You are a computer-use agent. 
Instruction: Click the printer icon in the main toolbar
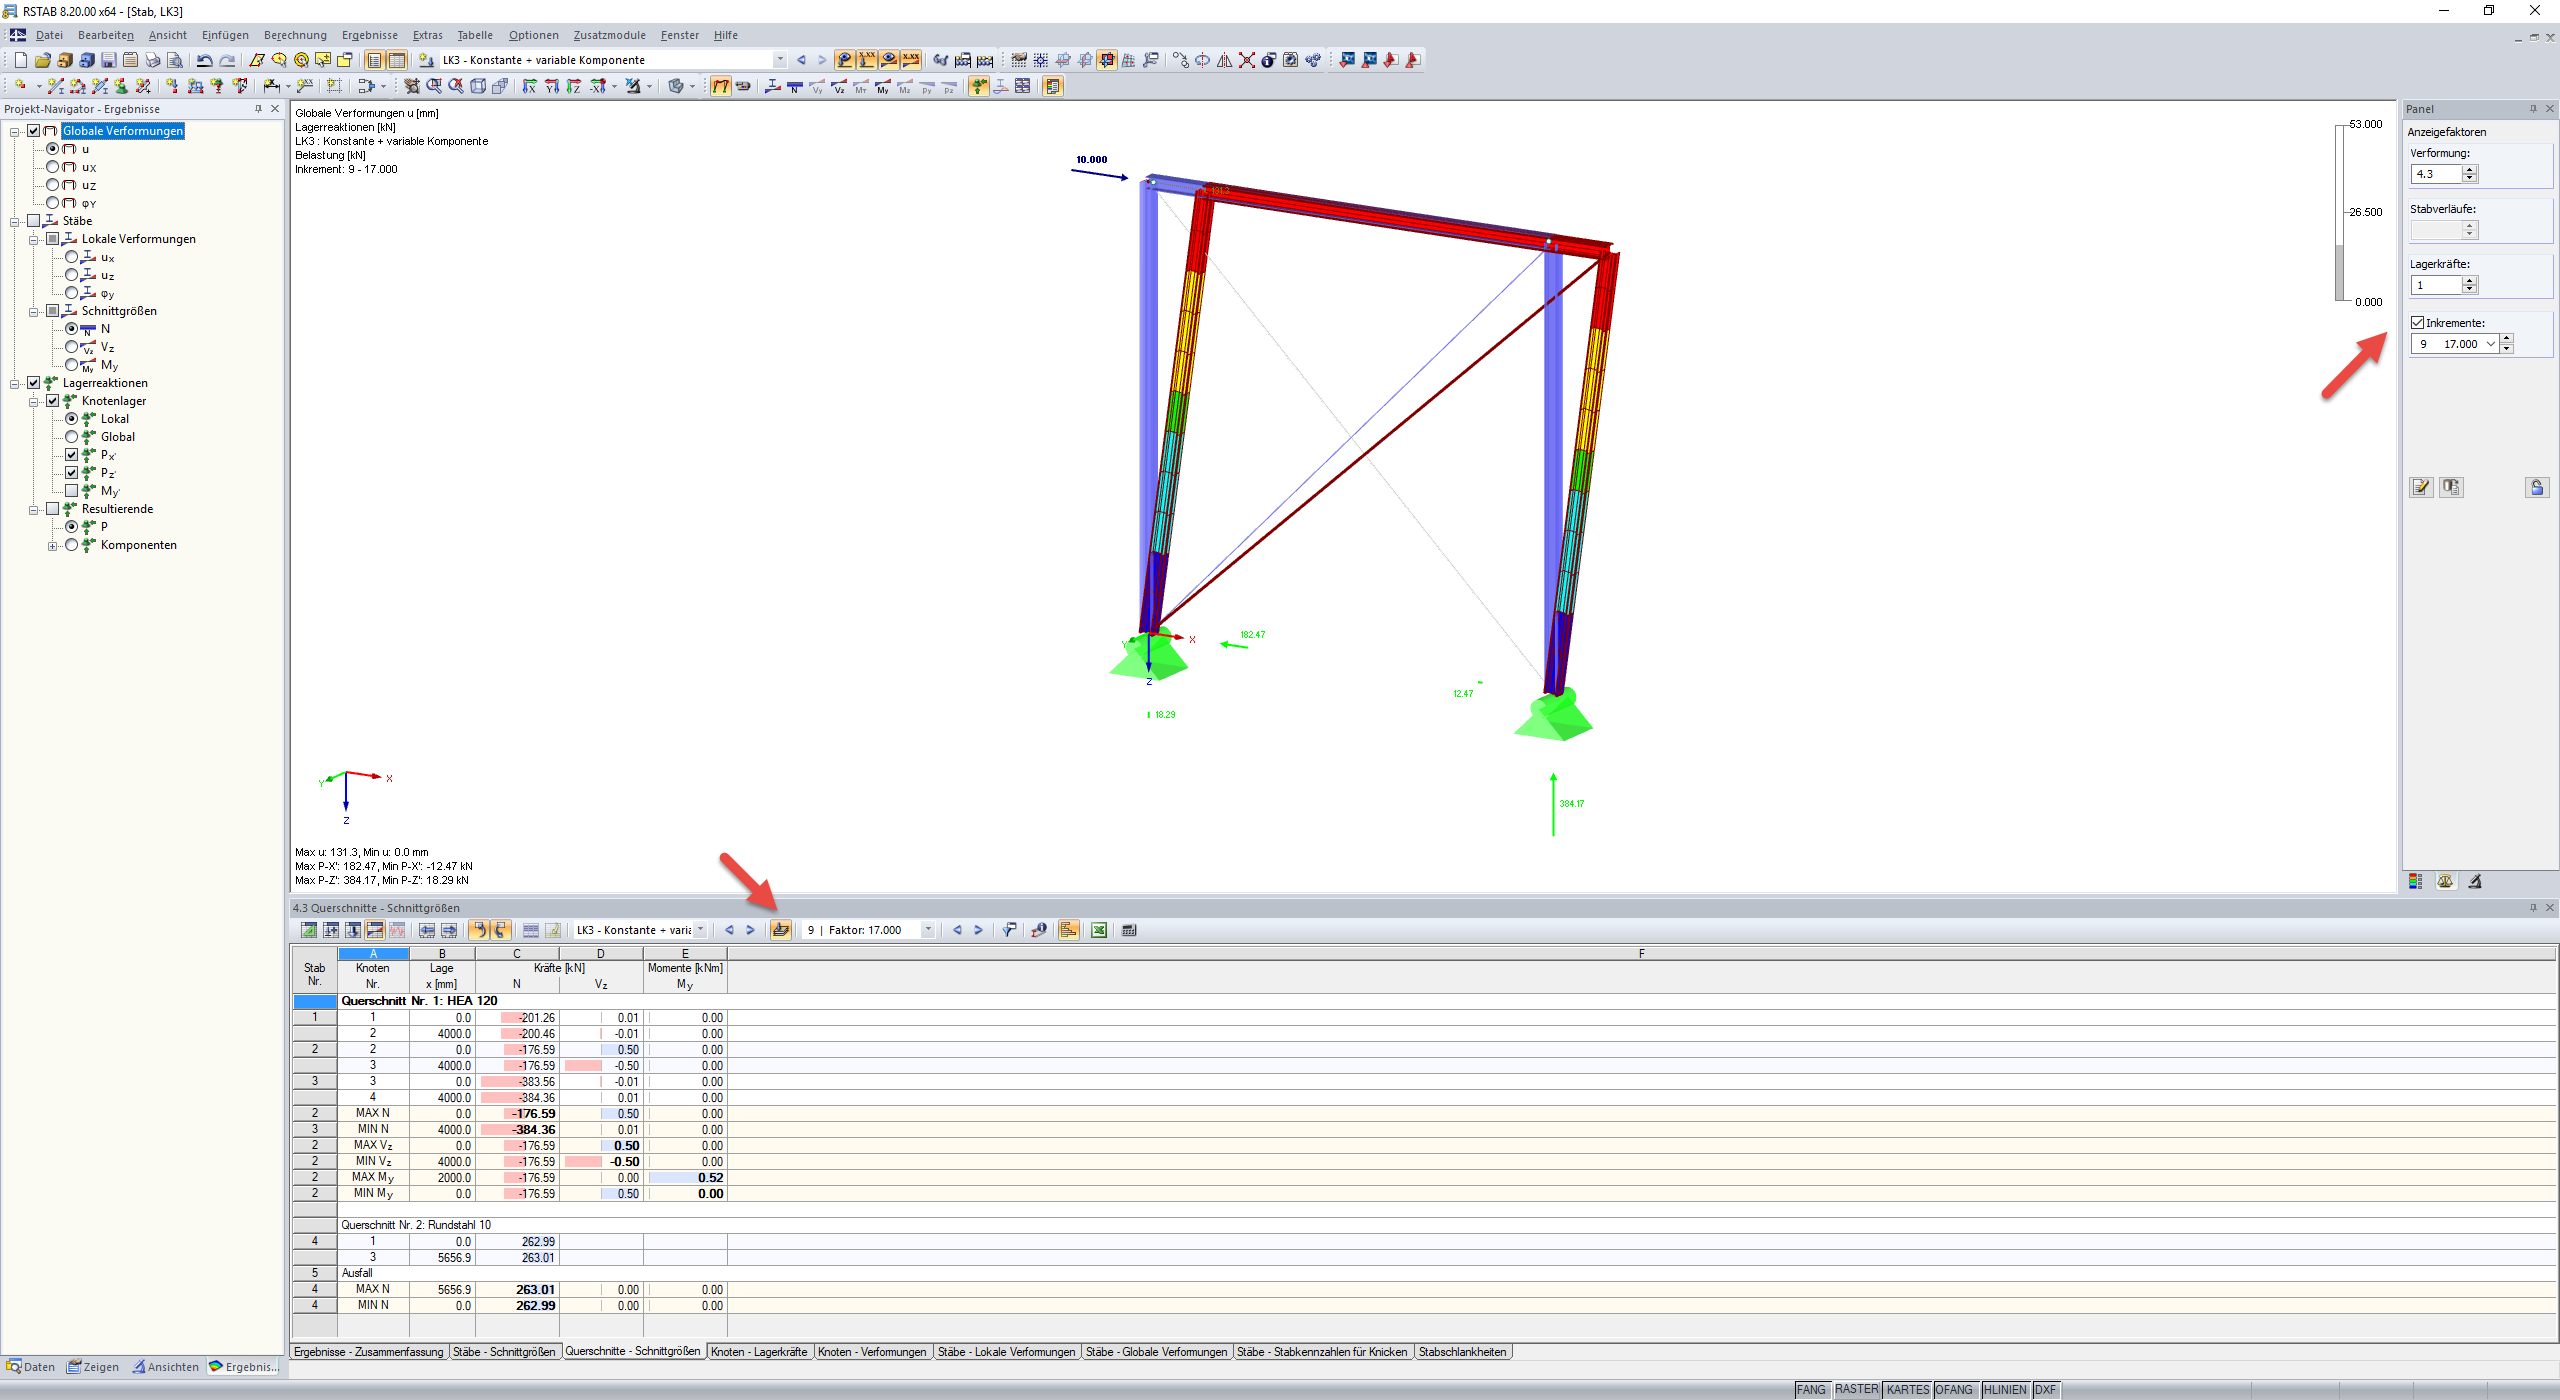(152, 60)
